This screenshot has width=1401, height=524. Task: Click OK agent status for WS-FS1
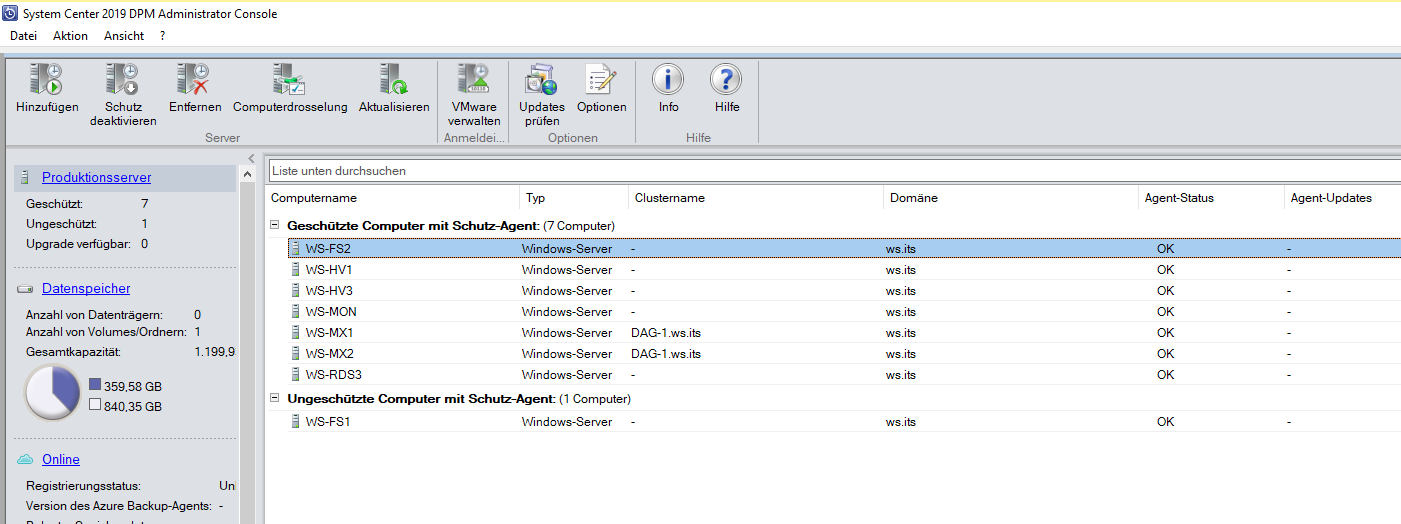click(1165, 421)
